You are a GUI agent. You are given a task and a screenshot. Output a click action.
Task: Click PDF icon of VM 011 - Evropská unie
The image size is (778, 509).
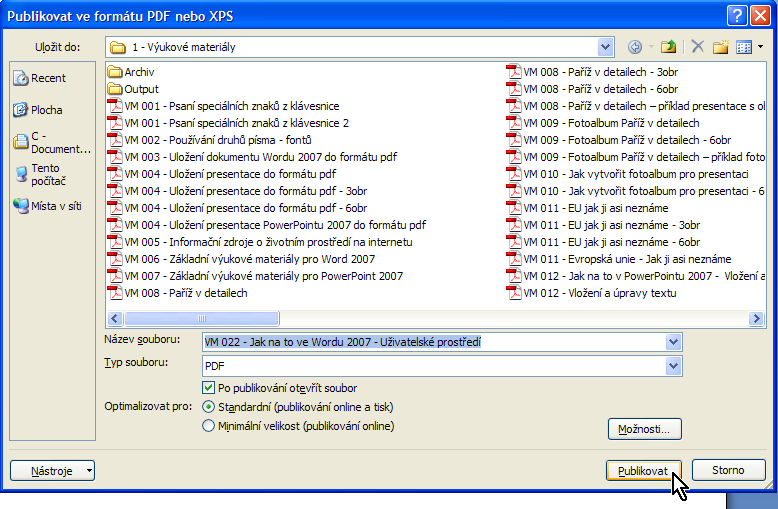[514, 259]
